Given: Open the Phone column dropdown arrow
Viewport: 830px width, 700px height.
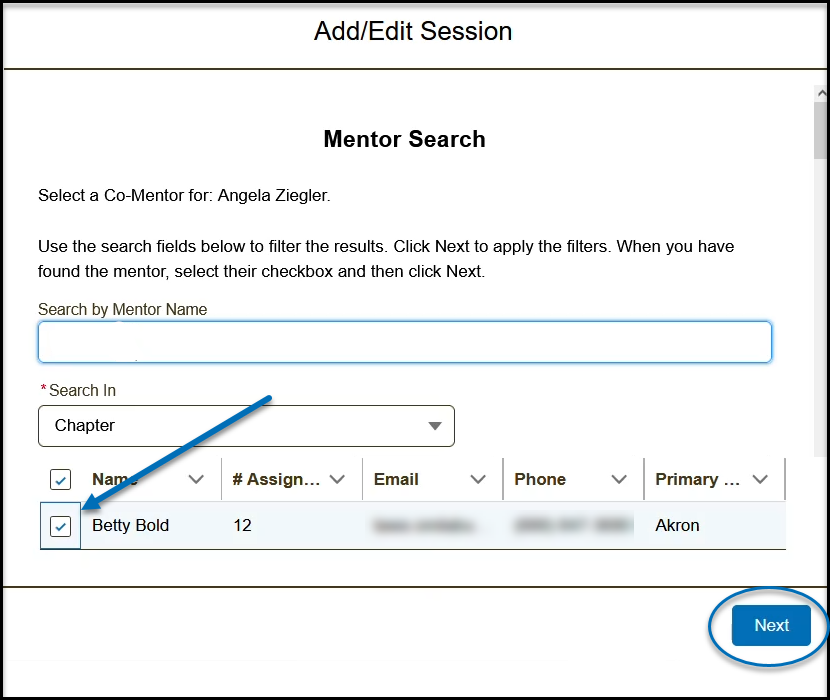Looking at the screenshot, I should 619,479.
